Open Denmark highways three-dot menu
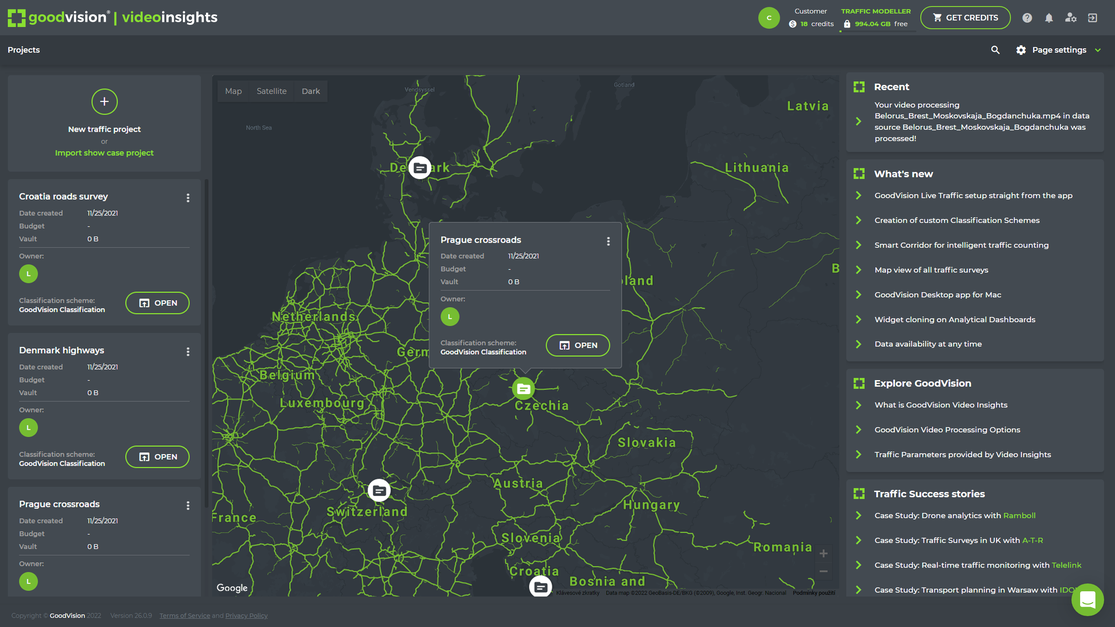Screen dimensions: 1115x627 coord(188,351)
